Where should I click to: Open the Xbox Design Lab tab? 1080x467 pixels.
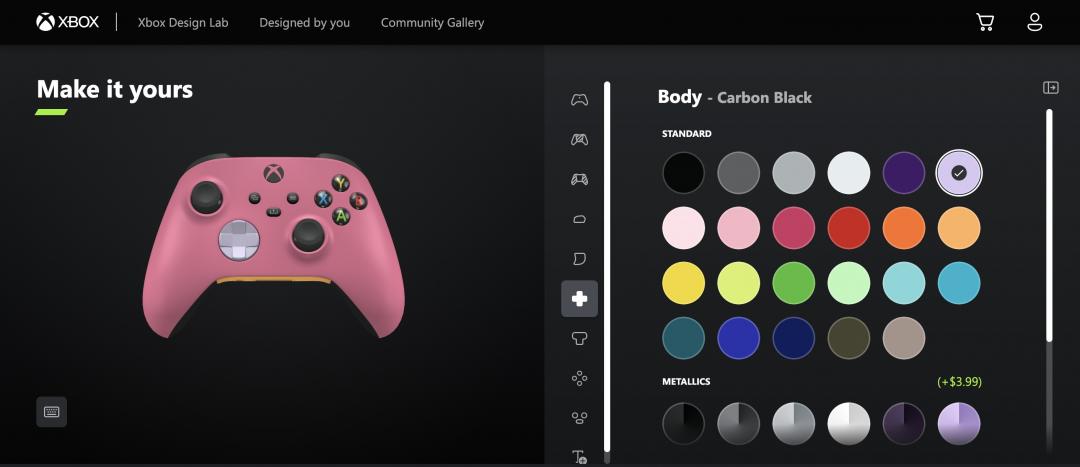[183, 23]
